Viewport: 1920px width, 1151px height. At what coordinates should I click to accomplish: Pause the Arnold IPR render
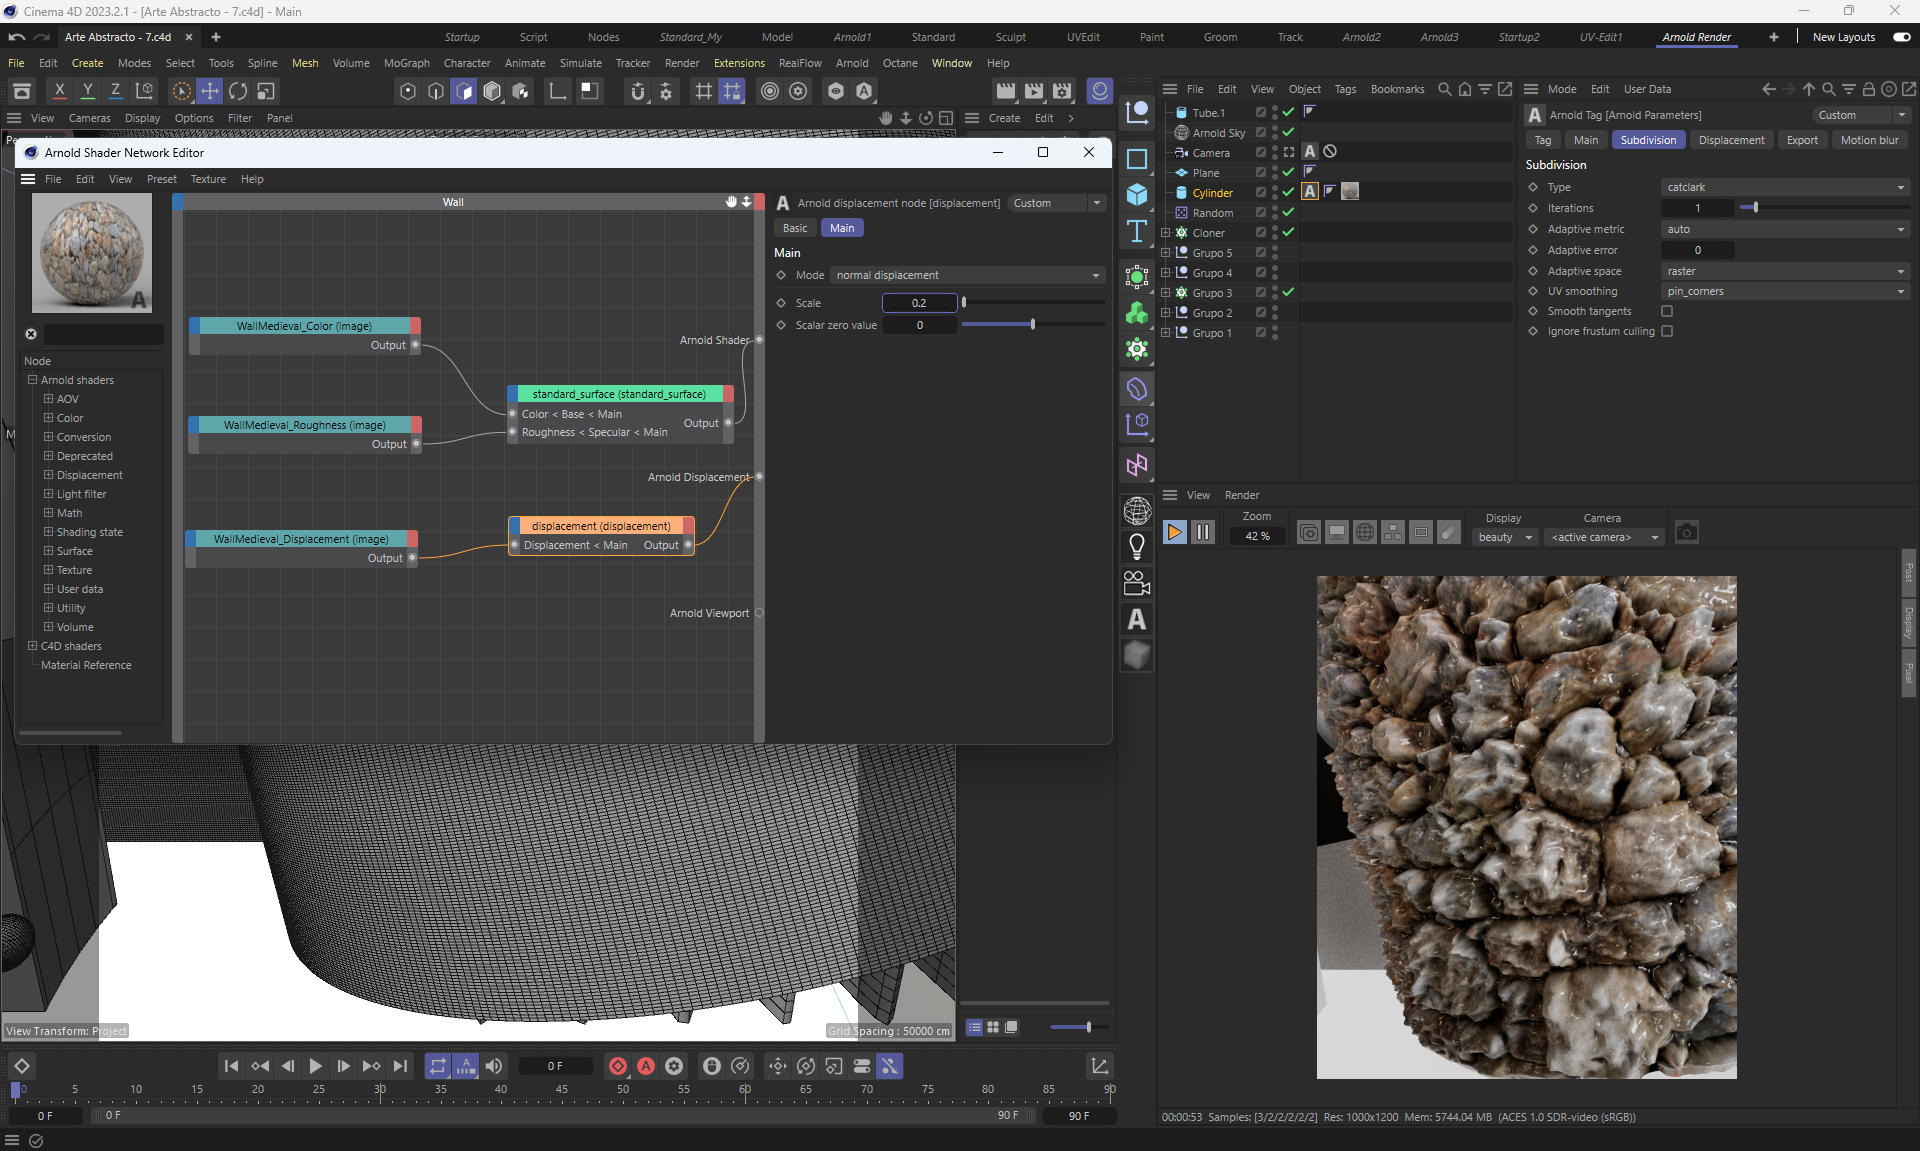pos(1203,533)
